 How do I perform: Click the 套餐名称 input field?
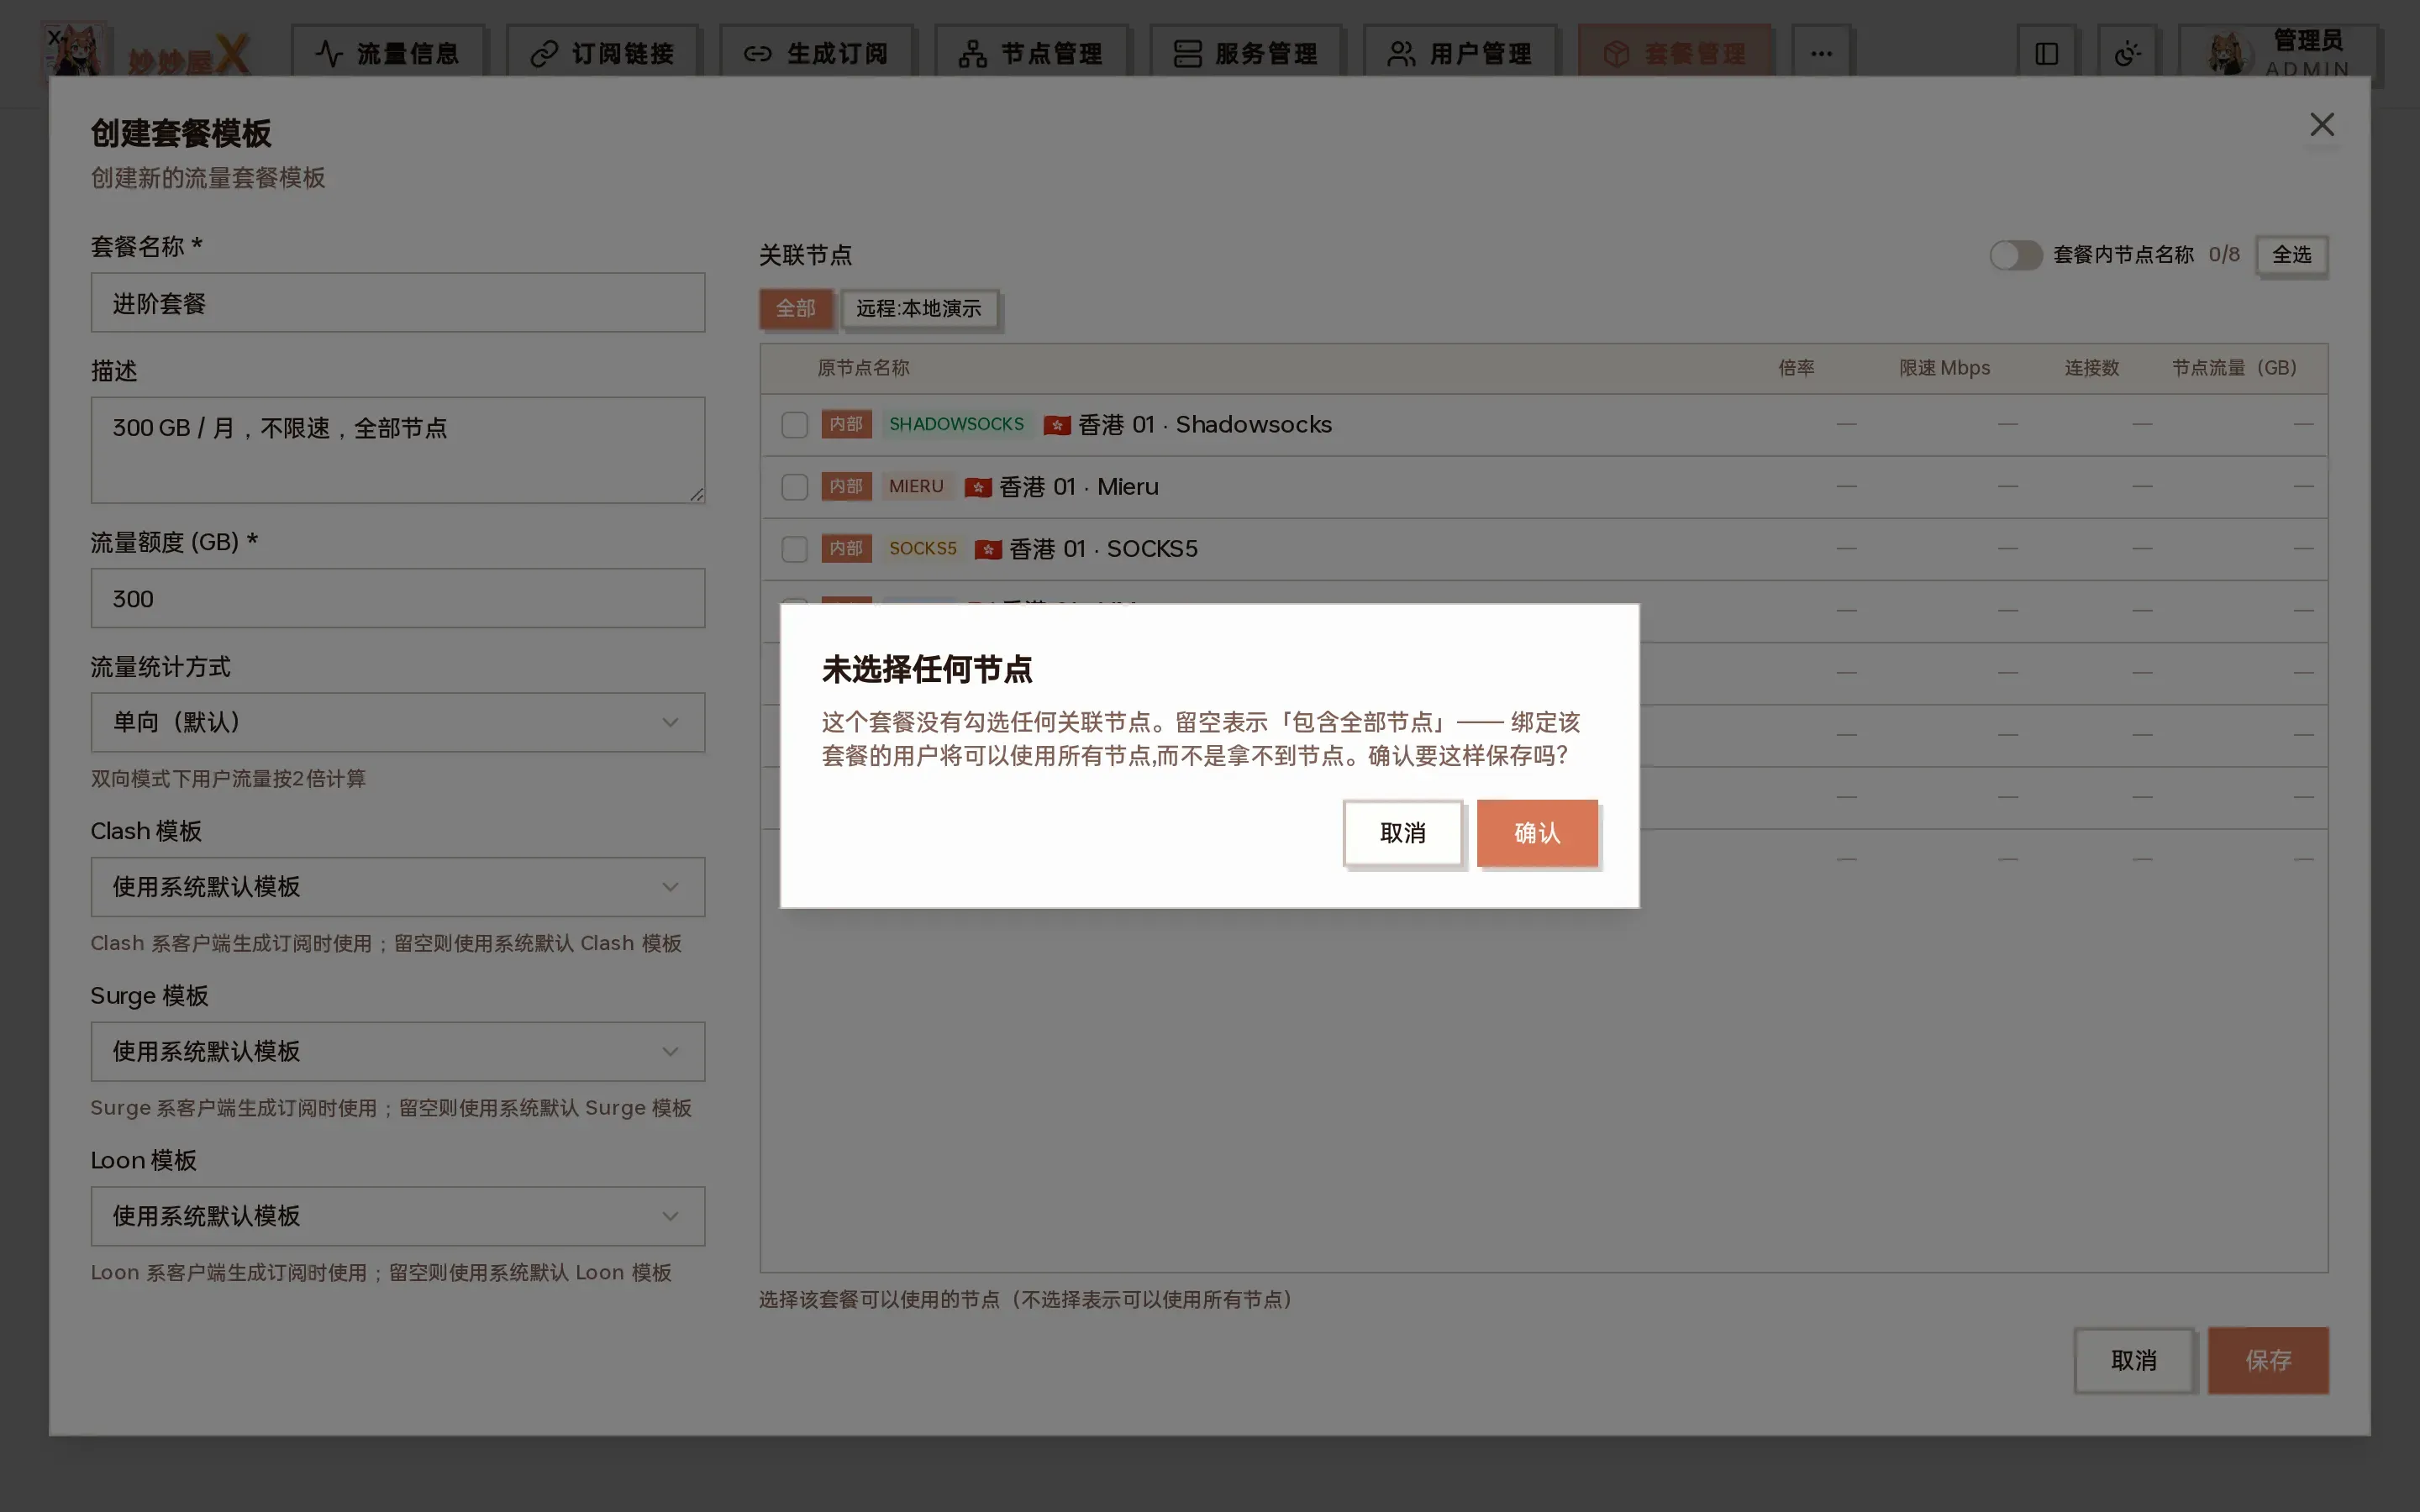[398, 303]
